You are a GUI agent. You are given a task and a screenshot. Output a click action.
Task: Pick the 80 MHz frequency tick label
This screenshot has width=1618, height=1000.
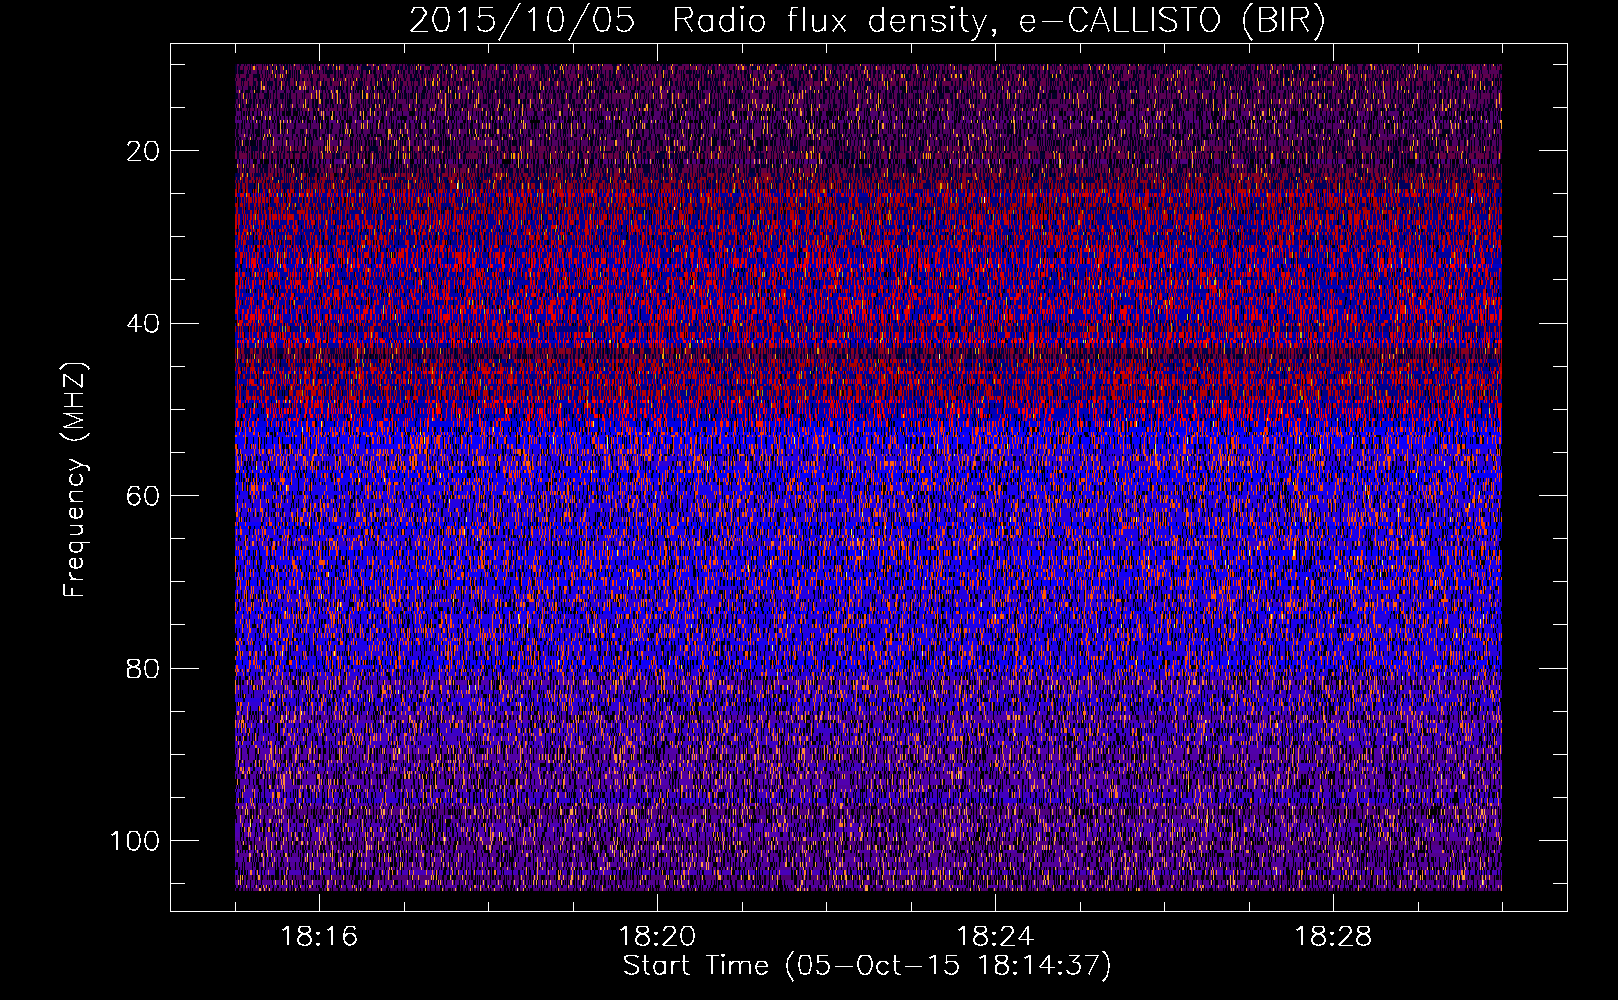[144, 669]
